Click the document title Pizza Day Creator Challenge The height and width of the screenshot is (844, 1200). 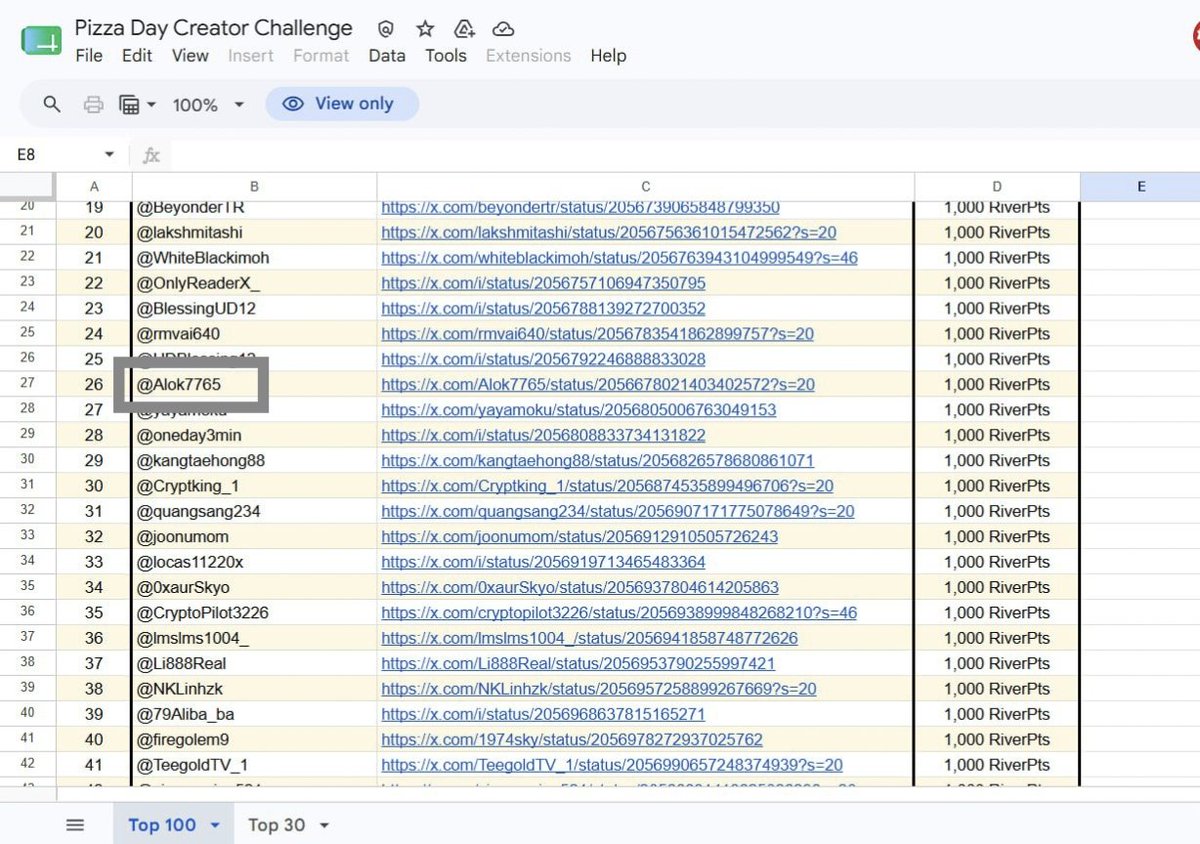click(x=214, y=28)
